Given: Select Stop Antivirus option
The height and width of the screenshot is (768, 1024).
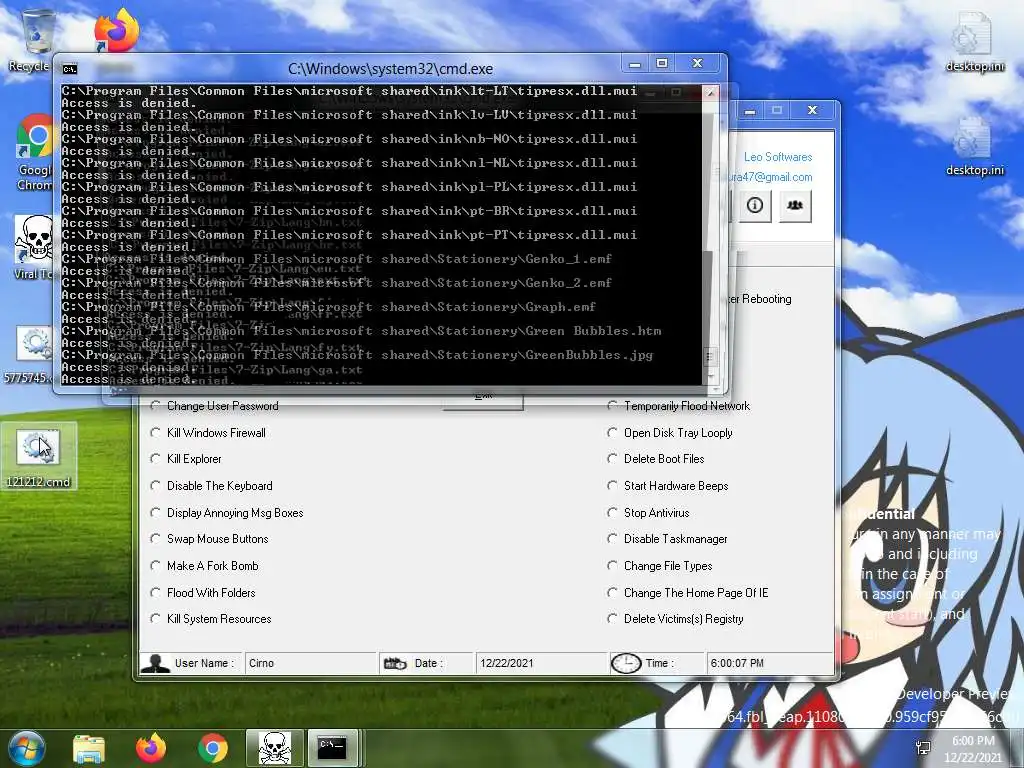Looking at the screenshot, I should tap(648, 513).
